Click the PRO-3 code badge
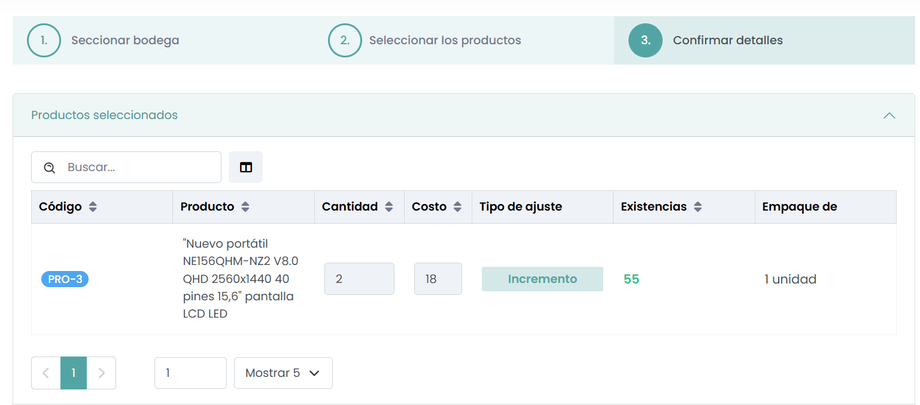920x405 pixels. tap(65, 279)
